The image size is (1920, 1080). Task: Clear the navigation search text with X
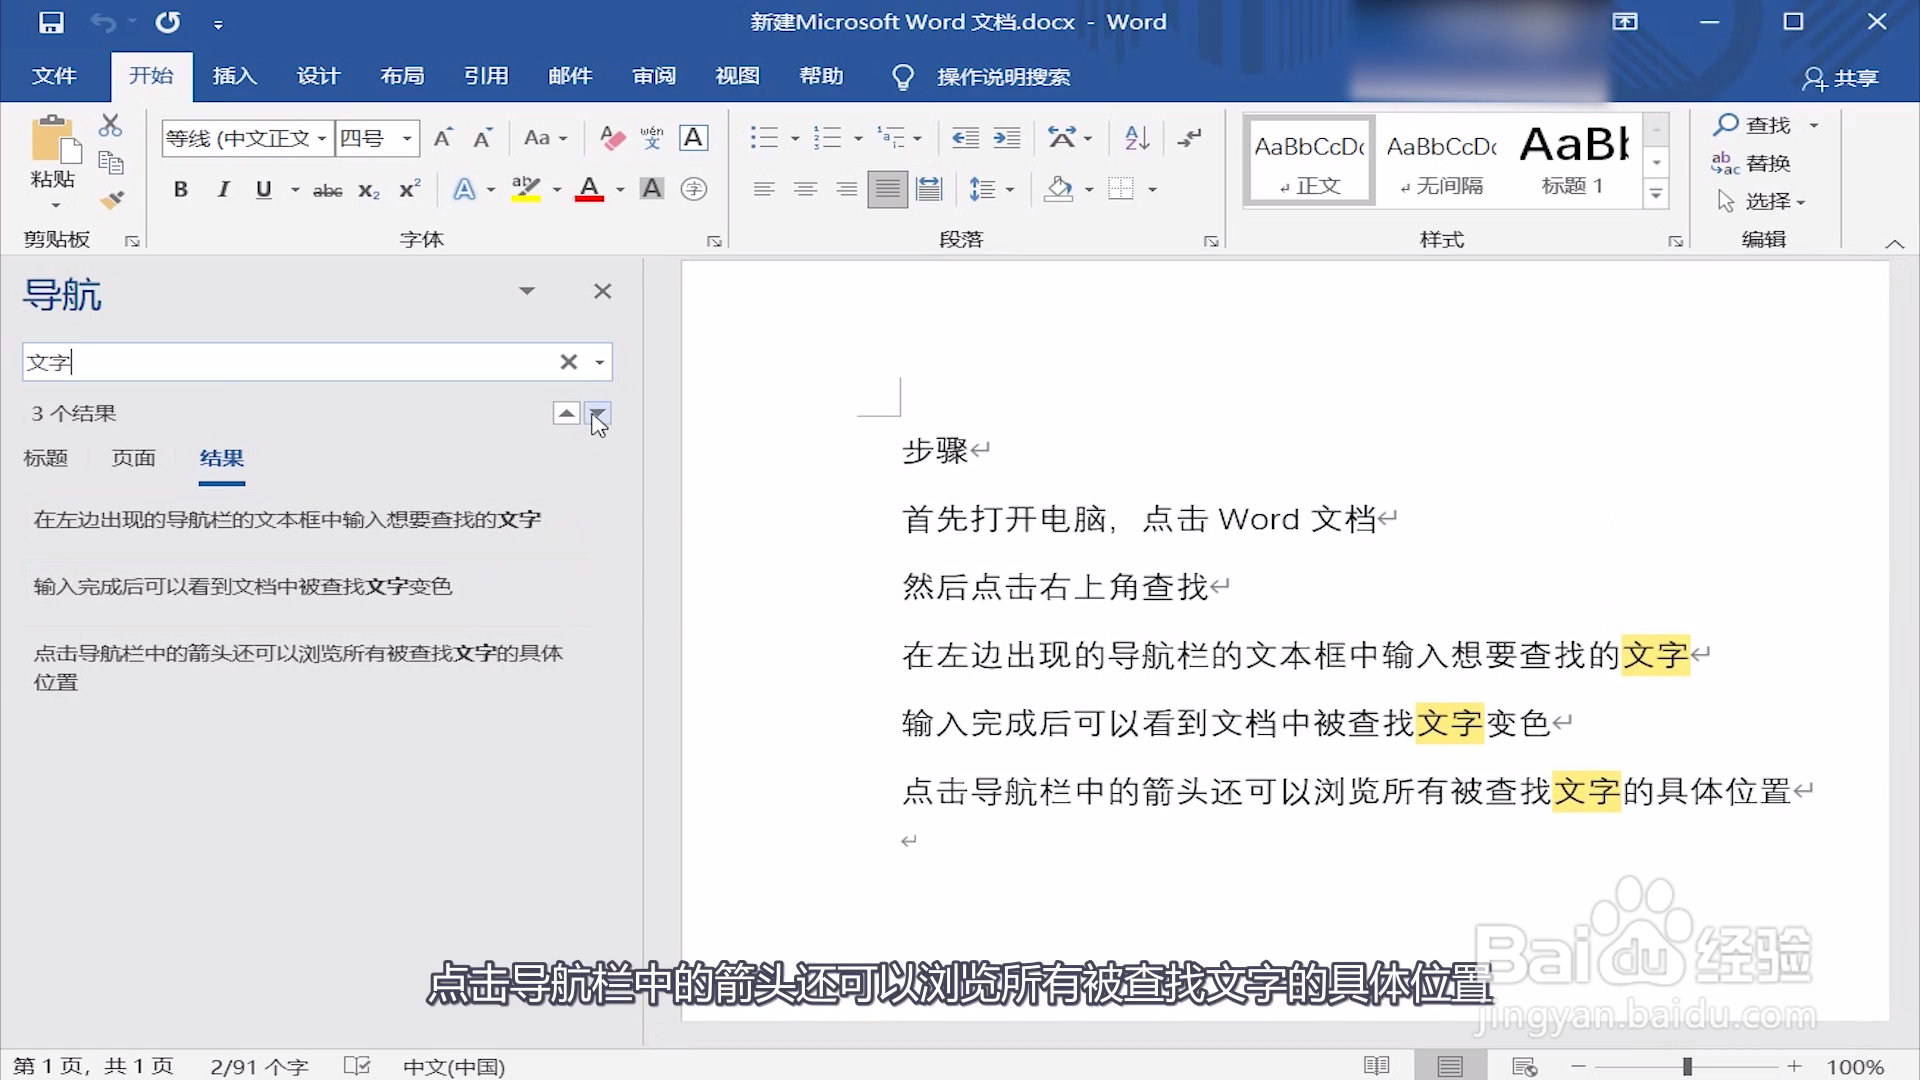coord(568,362)
